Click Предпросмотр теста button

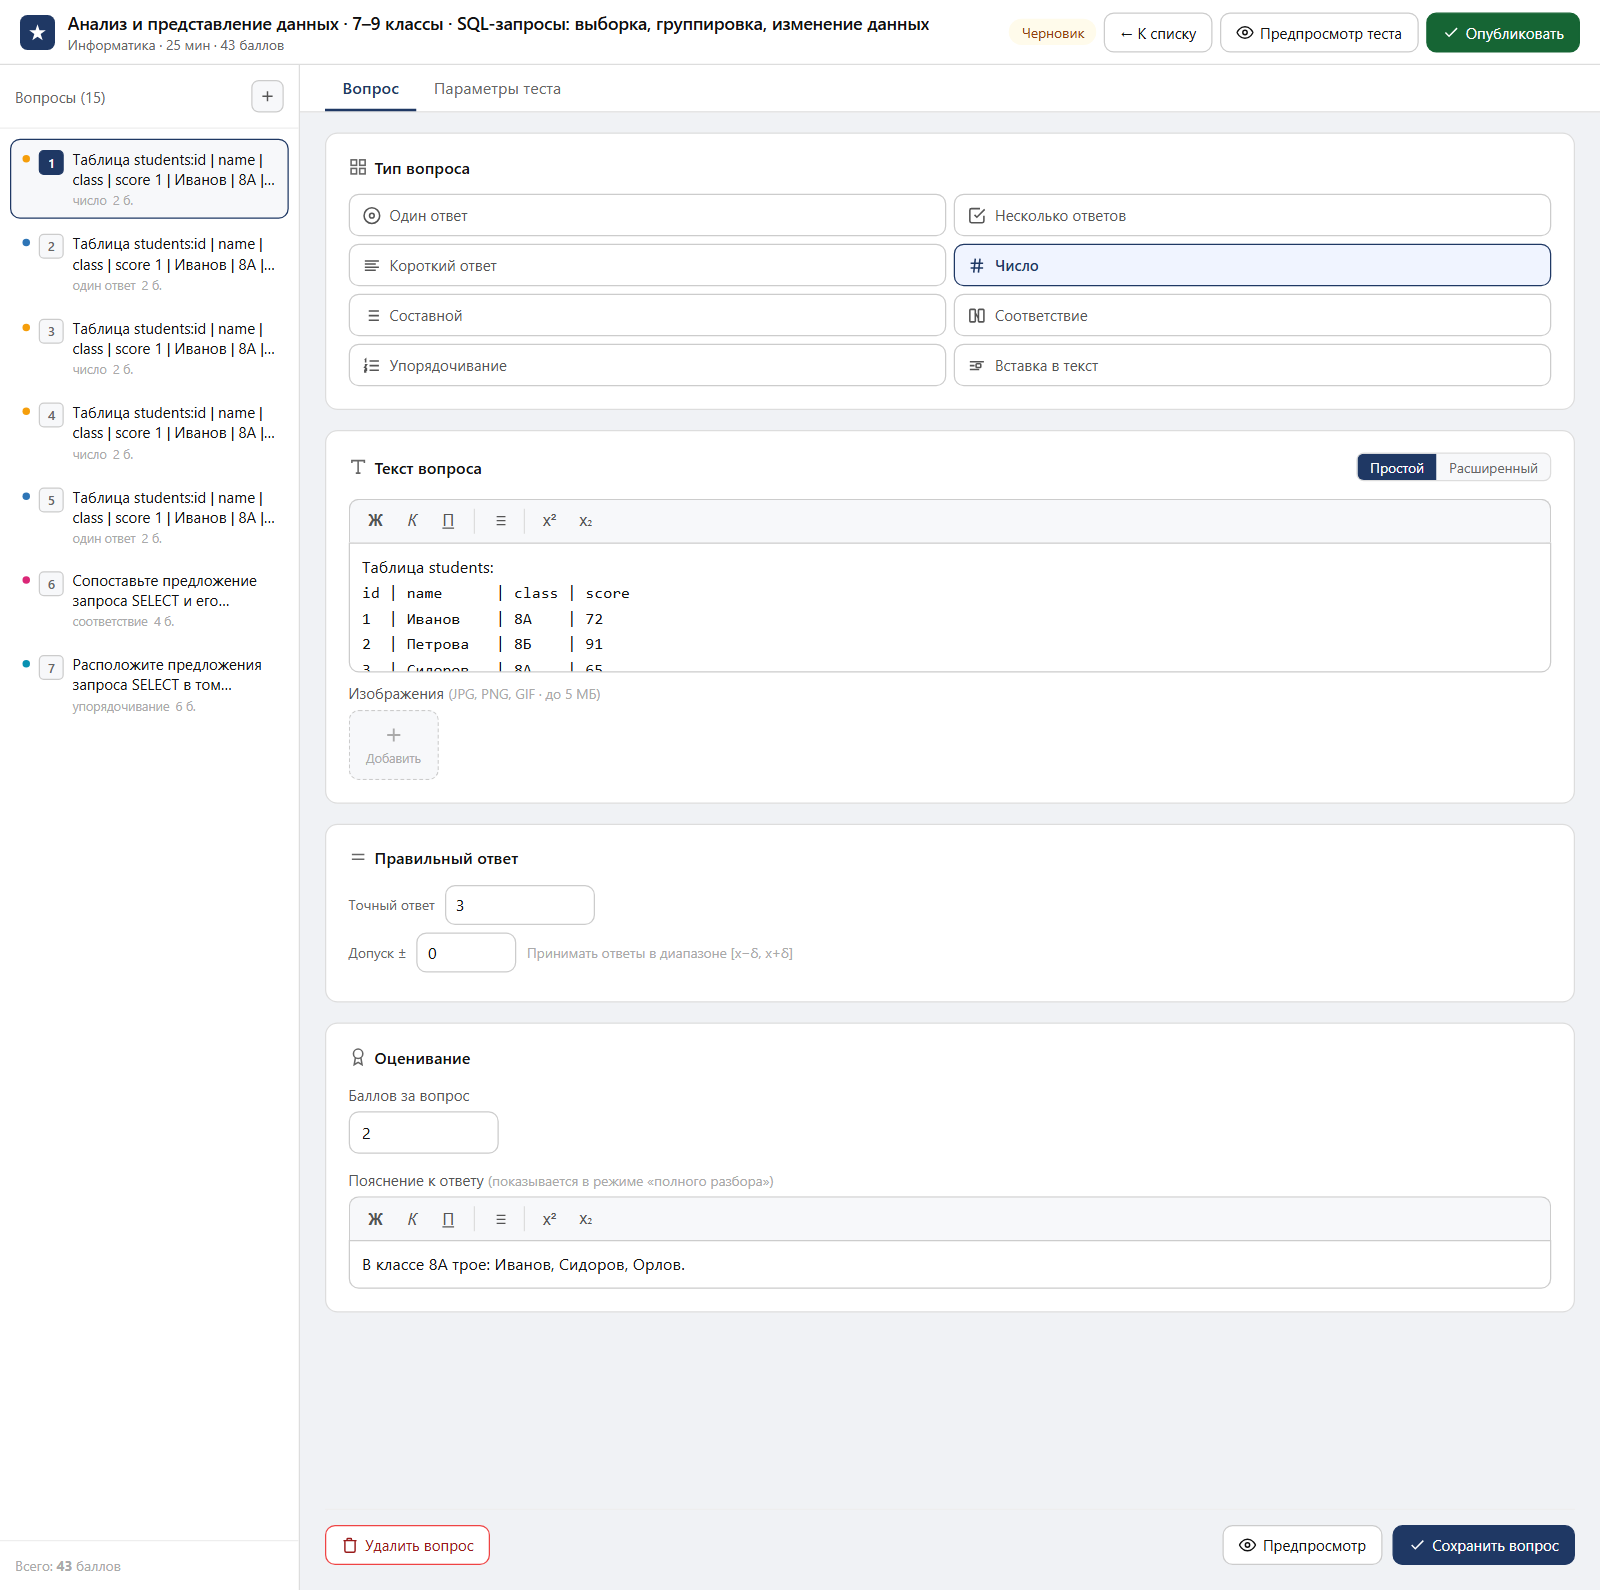click(x=1319, y=33)
